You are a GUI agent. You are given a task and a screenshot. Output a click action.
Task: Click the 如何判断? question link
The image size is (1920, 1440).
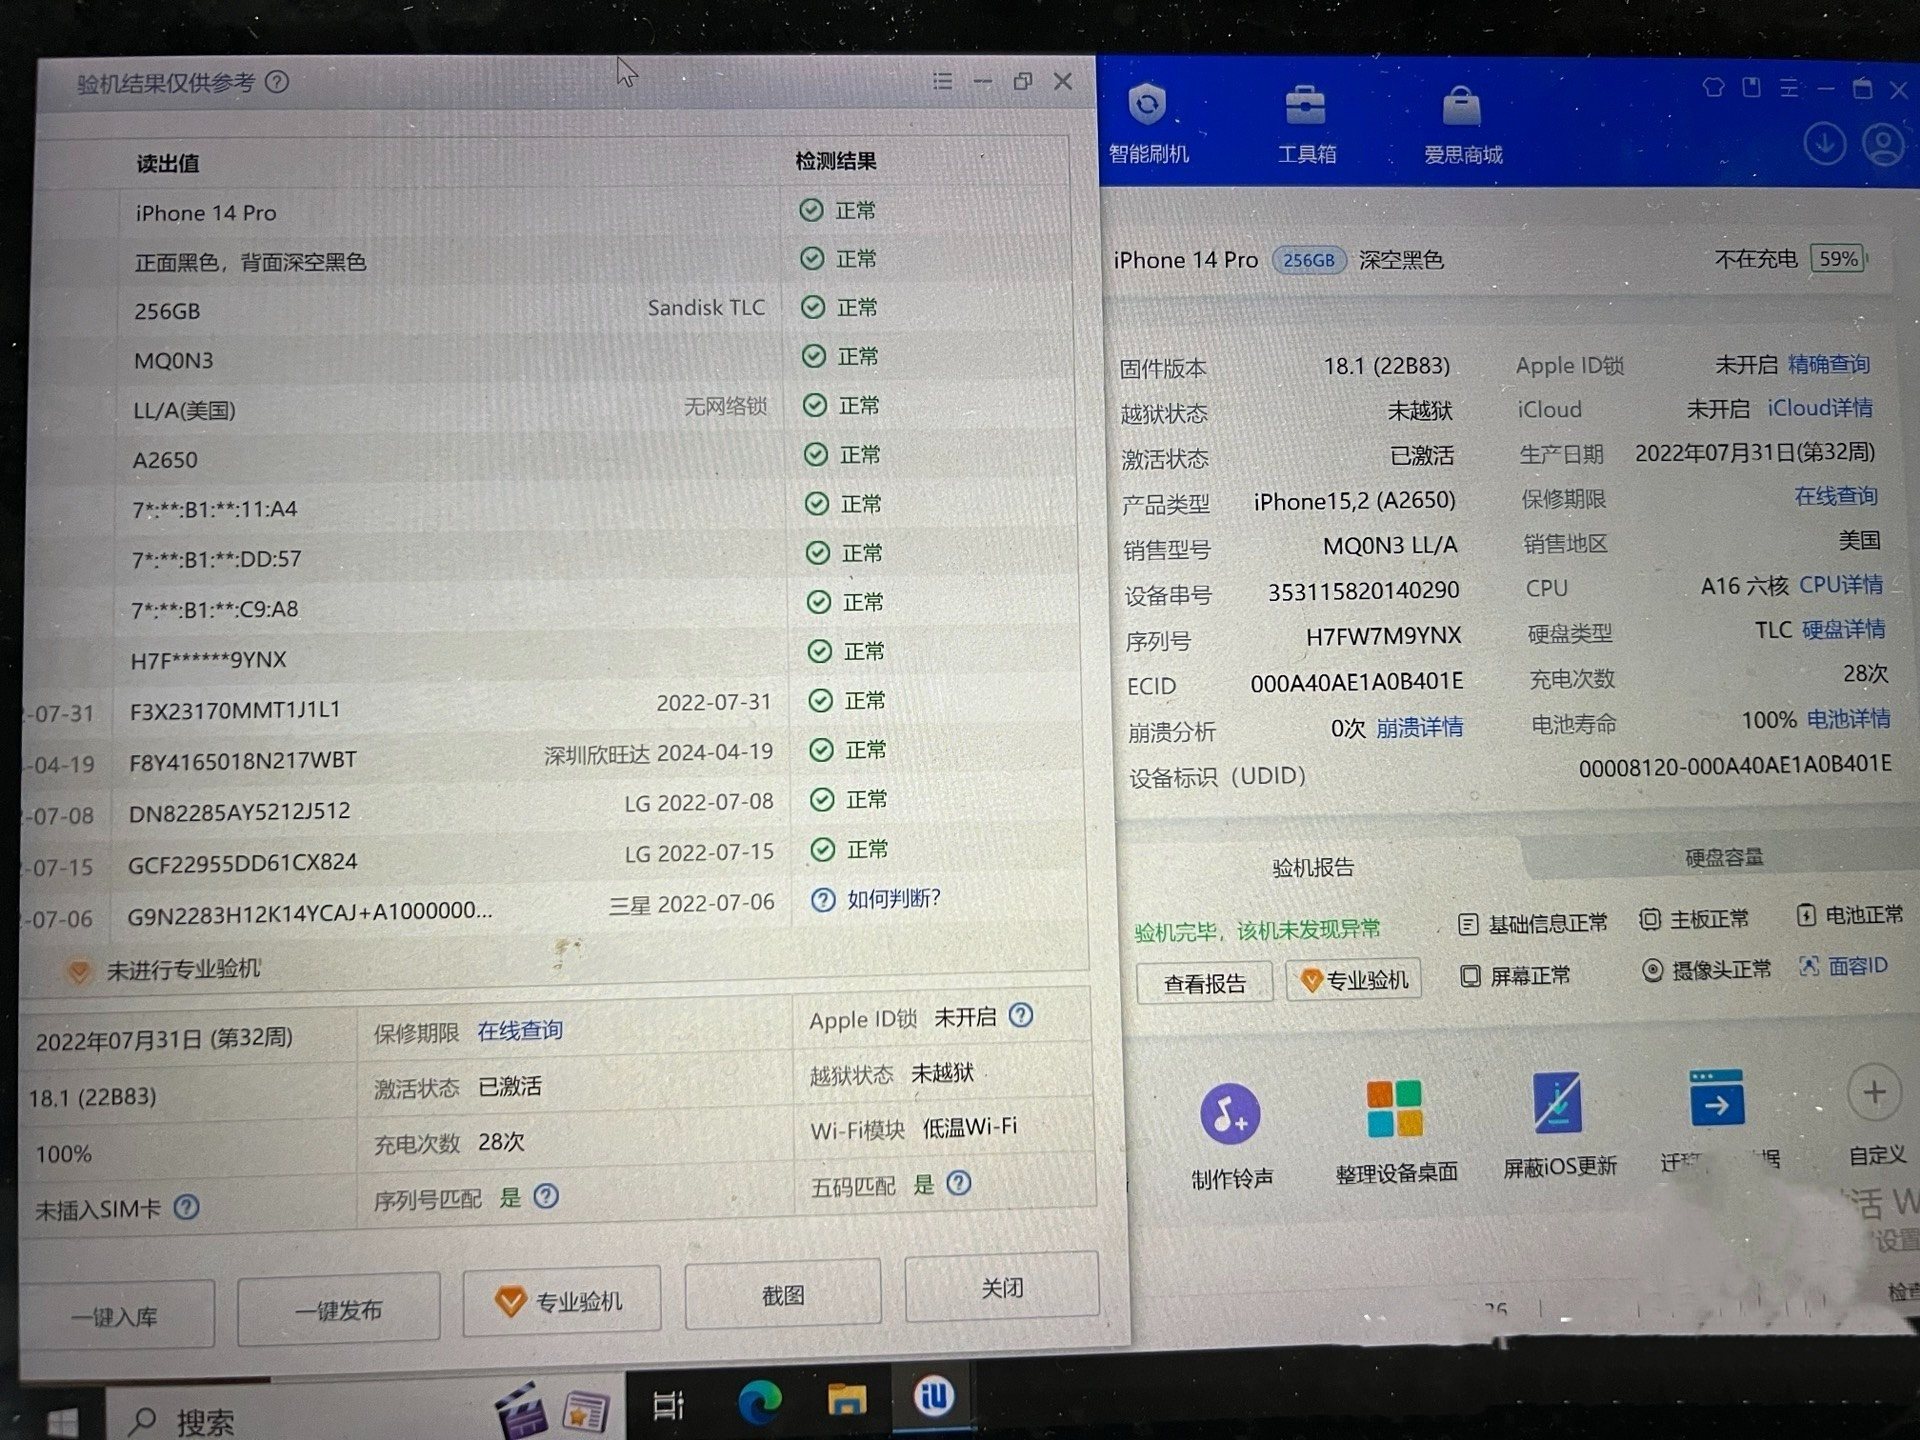(x=893, y=898)
